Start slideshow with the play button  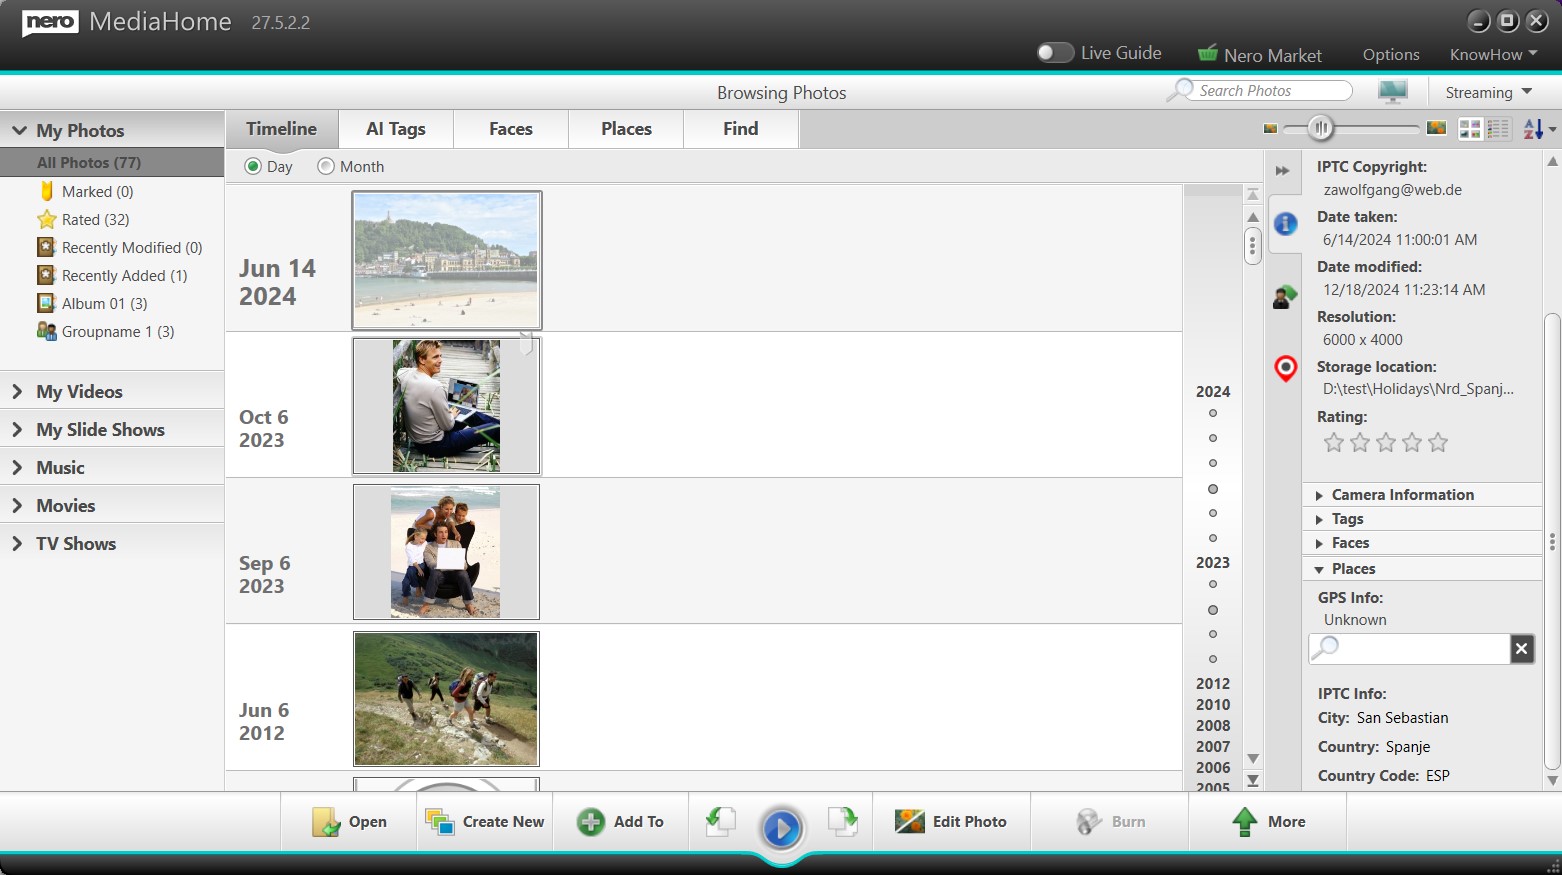click(x=781, y=828)
